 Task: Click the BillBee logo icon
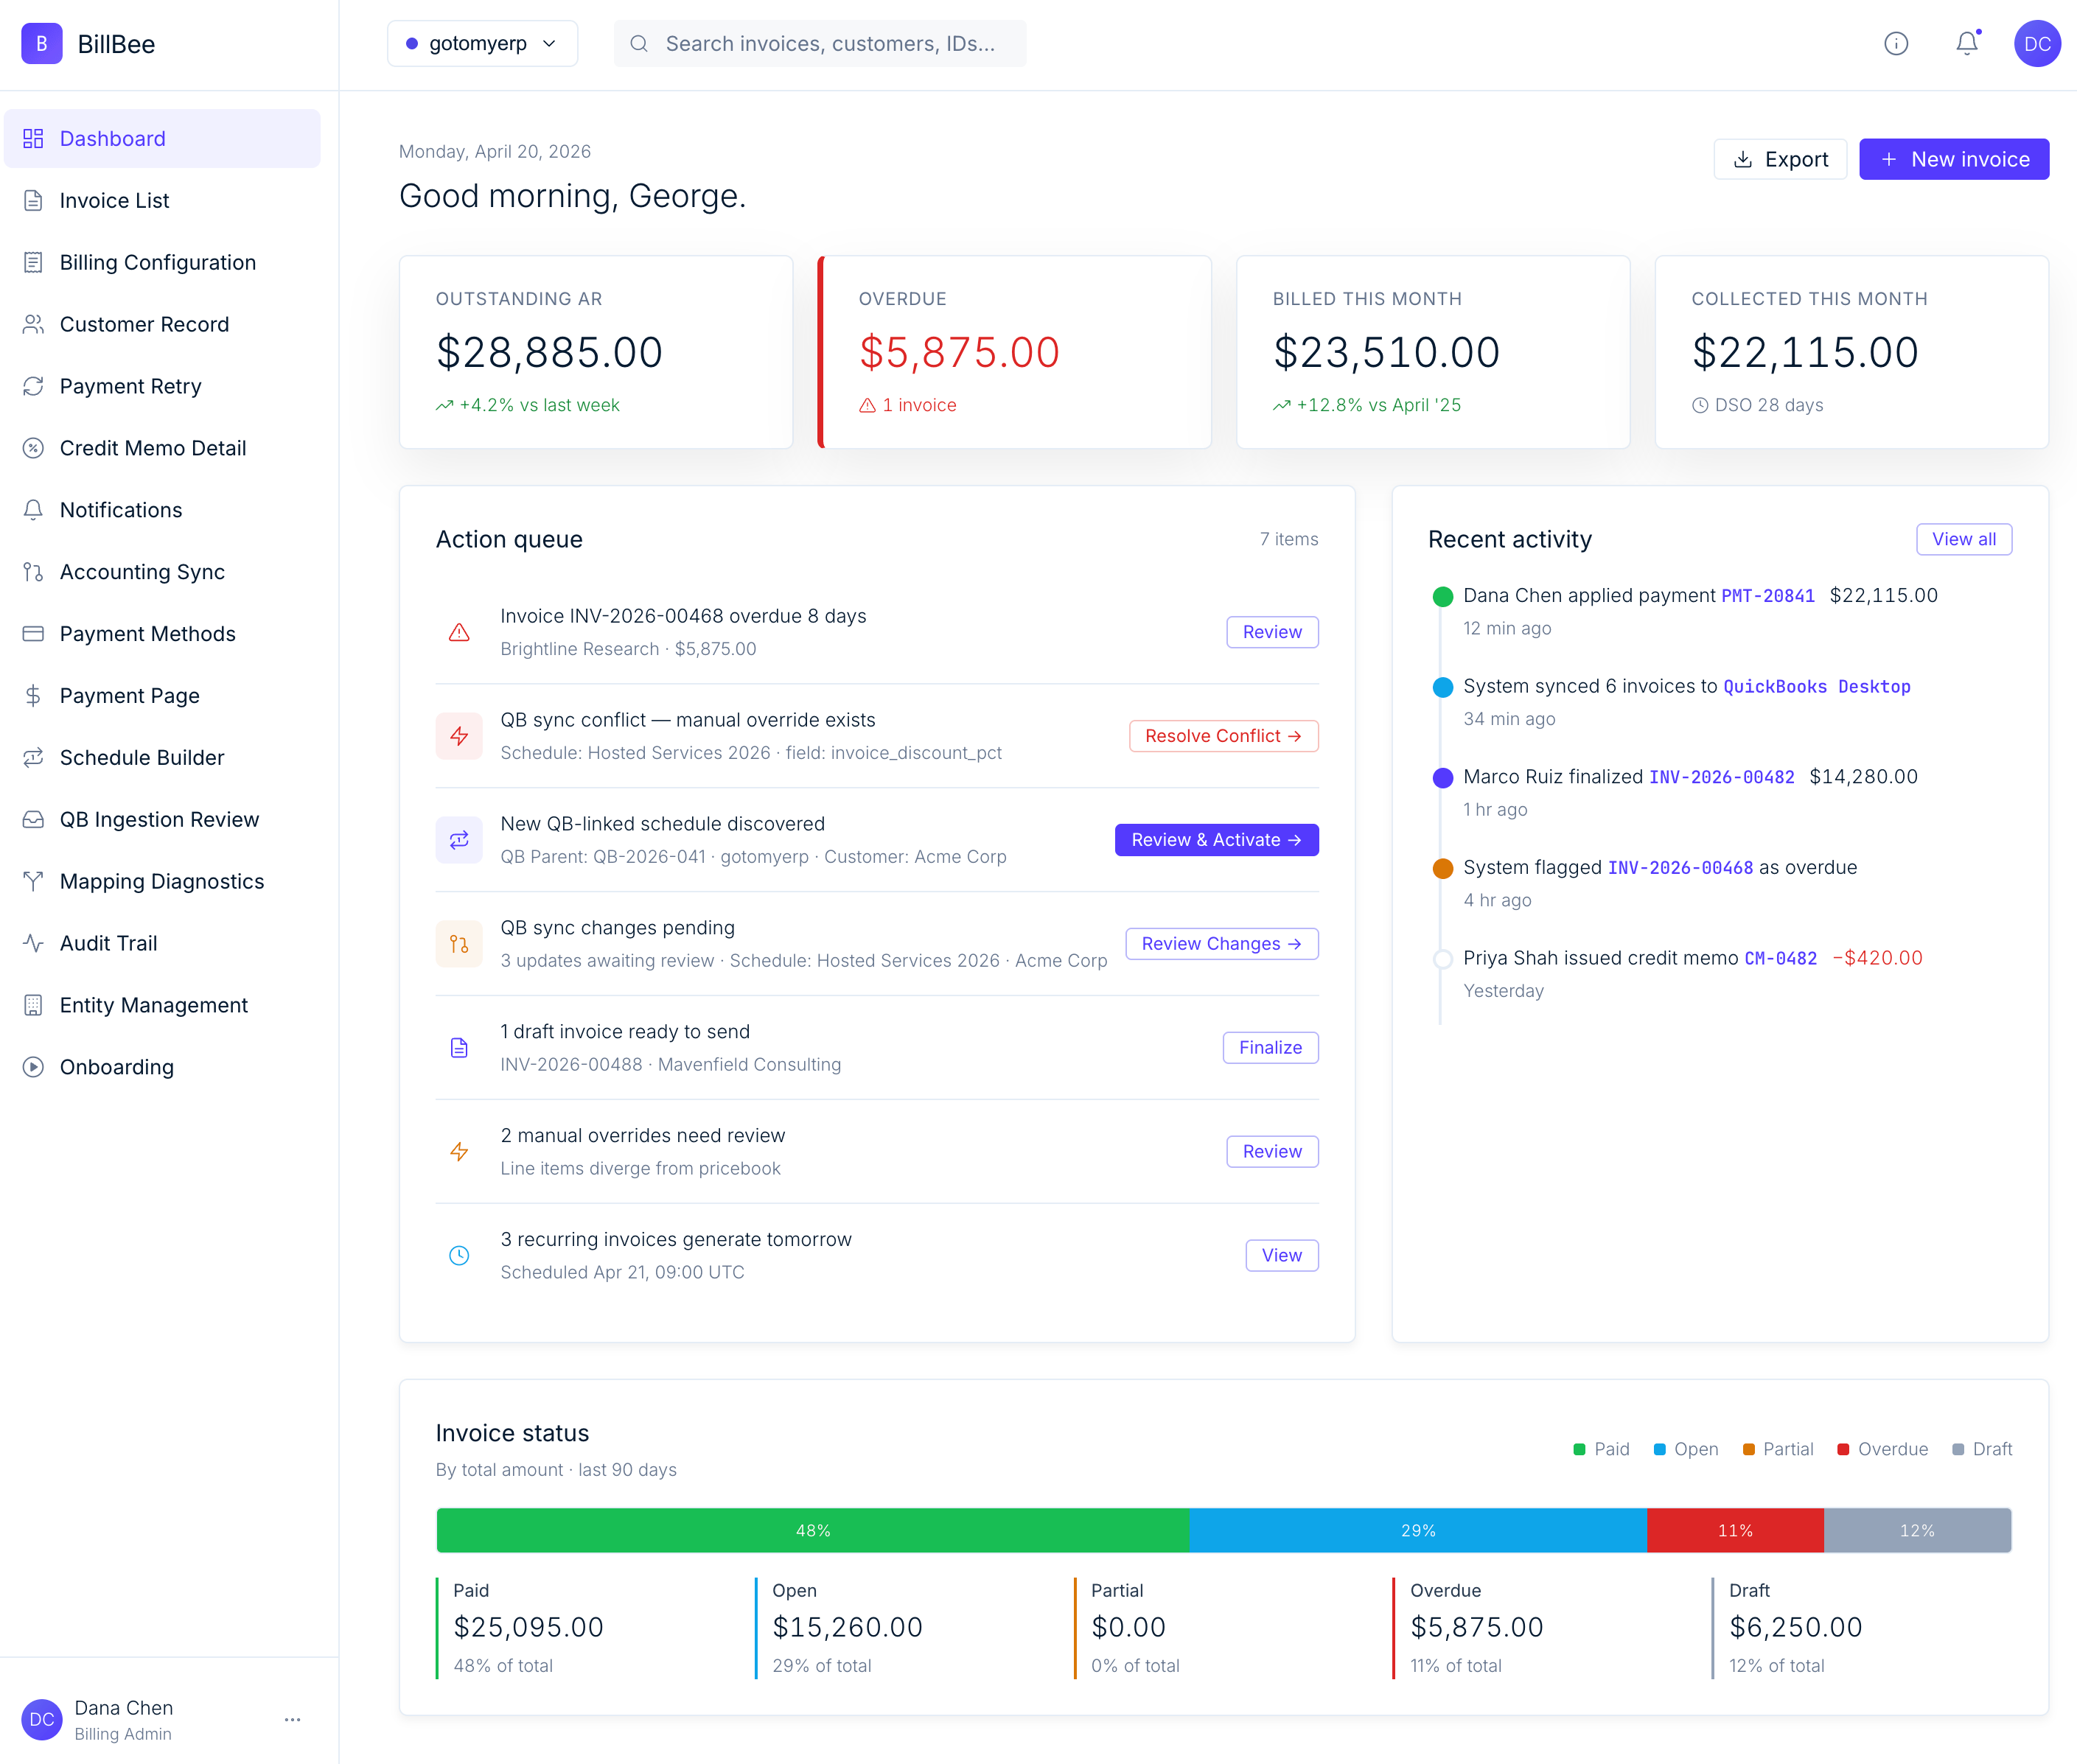click(41, 44)
